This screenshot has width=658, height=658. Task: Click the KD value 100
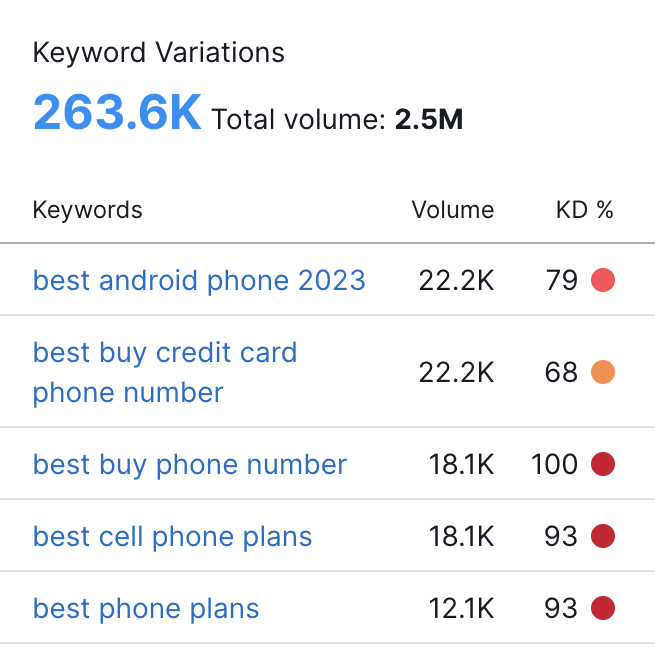coord(555,465)
